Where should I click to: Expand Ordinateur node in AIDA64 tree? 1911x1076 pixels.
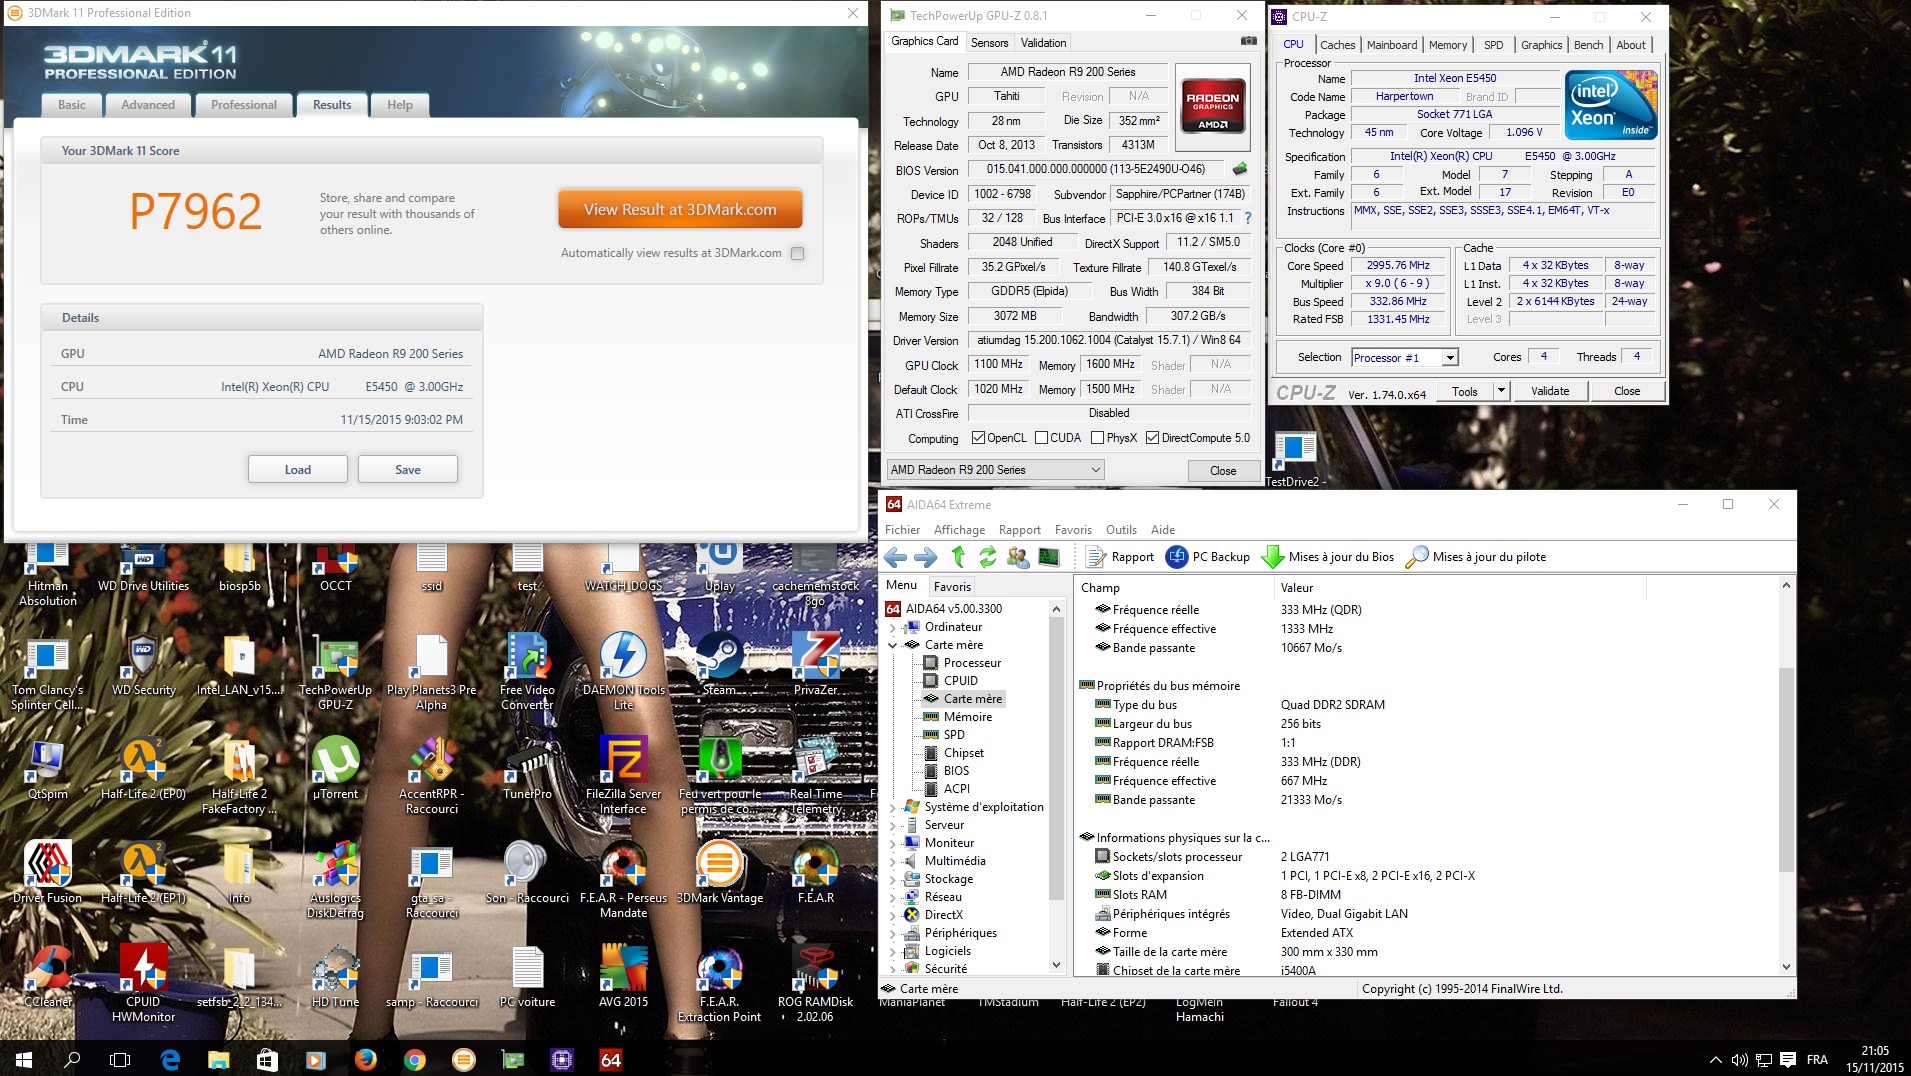(892, 628)
